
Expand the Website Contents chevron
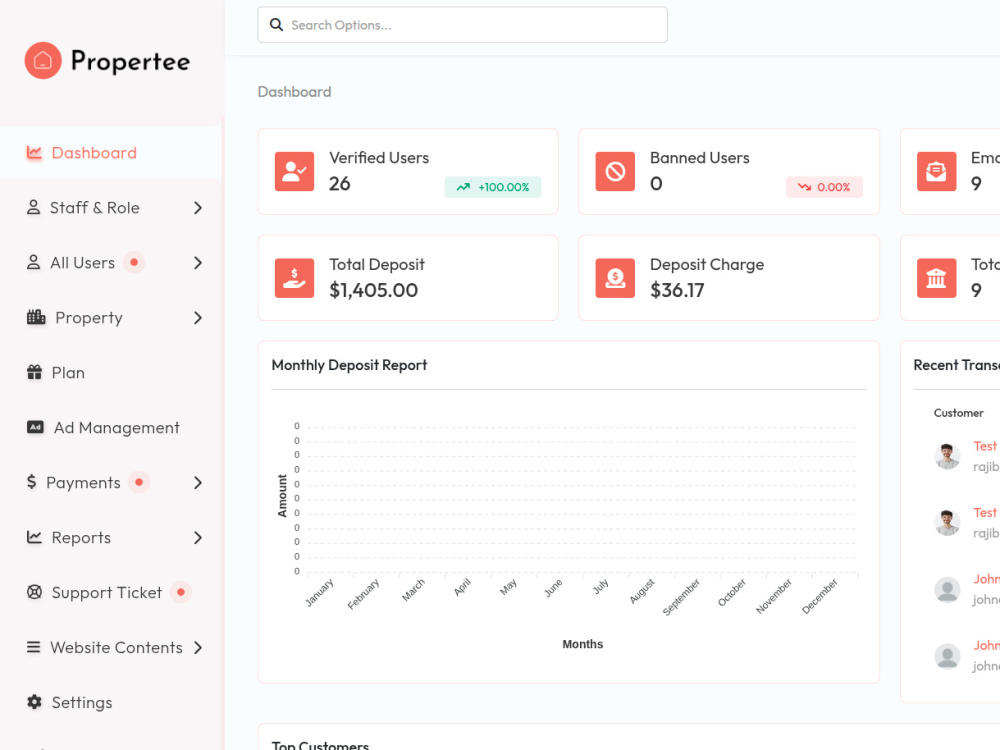198,647
